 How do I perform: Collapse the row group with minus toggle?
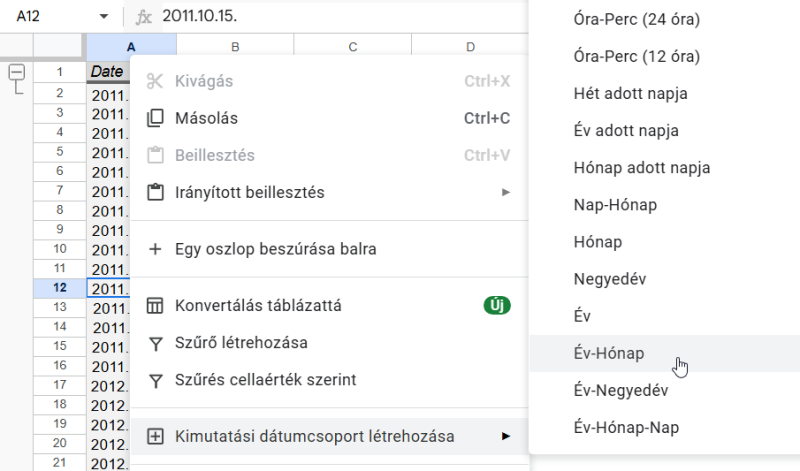point(17,72)
